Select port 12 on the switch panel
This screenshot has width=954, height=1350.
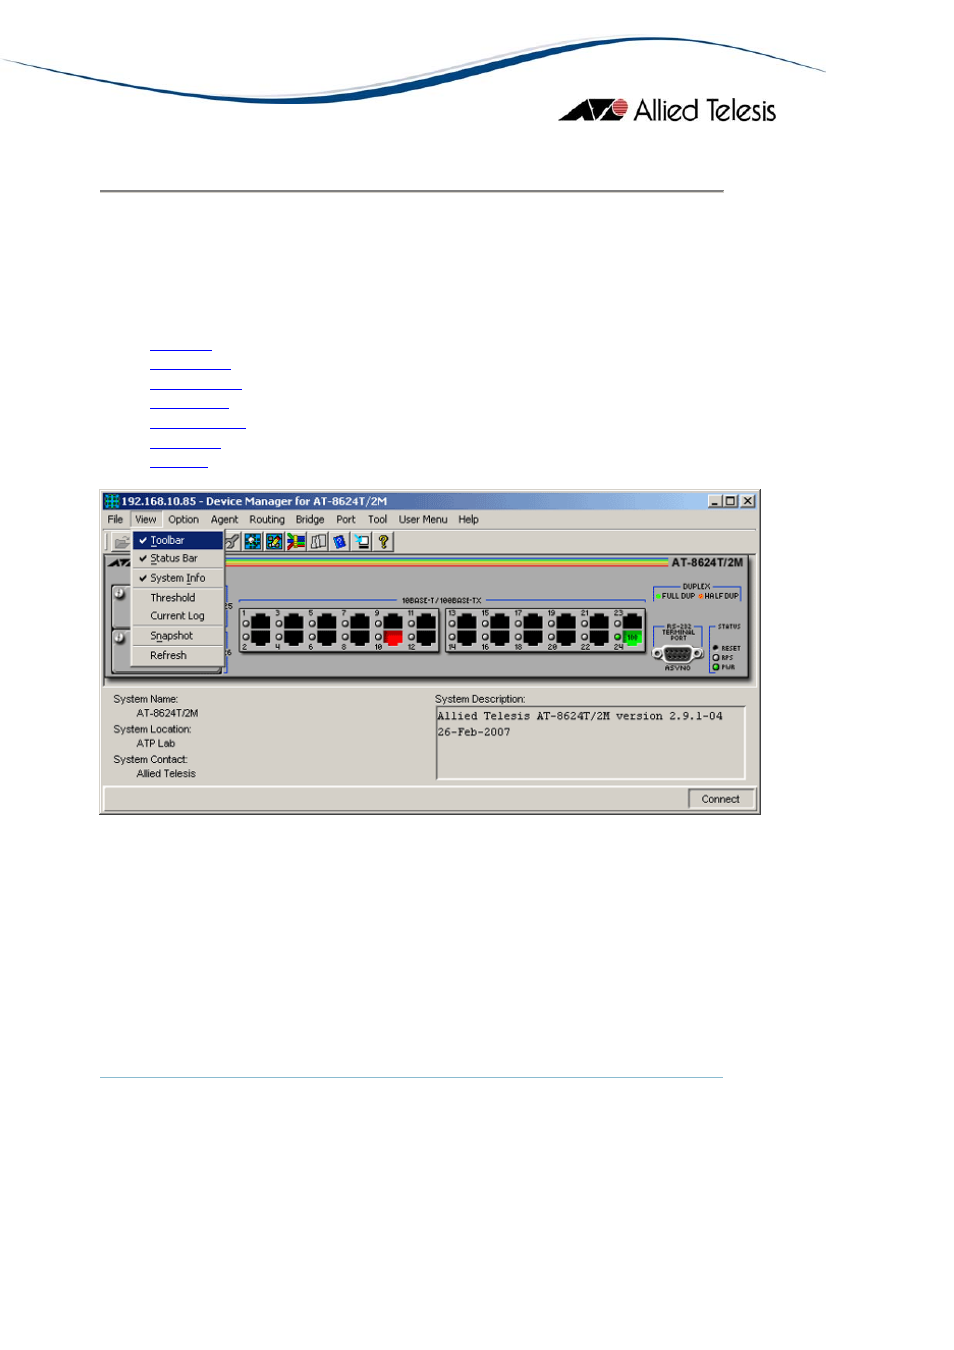[x=426, y=637]
